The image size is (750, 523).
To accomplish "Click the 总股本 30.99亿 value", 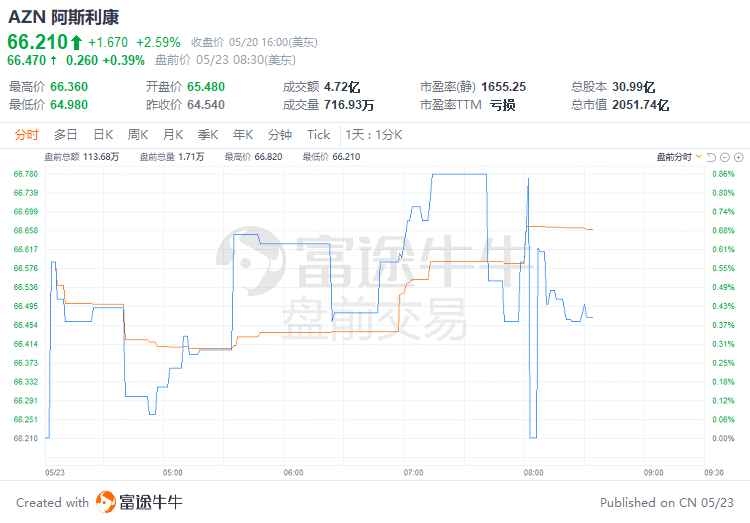I will (633, 87).
